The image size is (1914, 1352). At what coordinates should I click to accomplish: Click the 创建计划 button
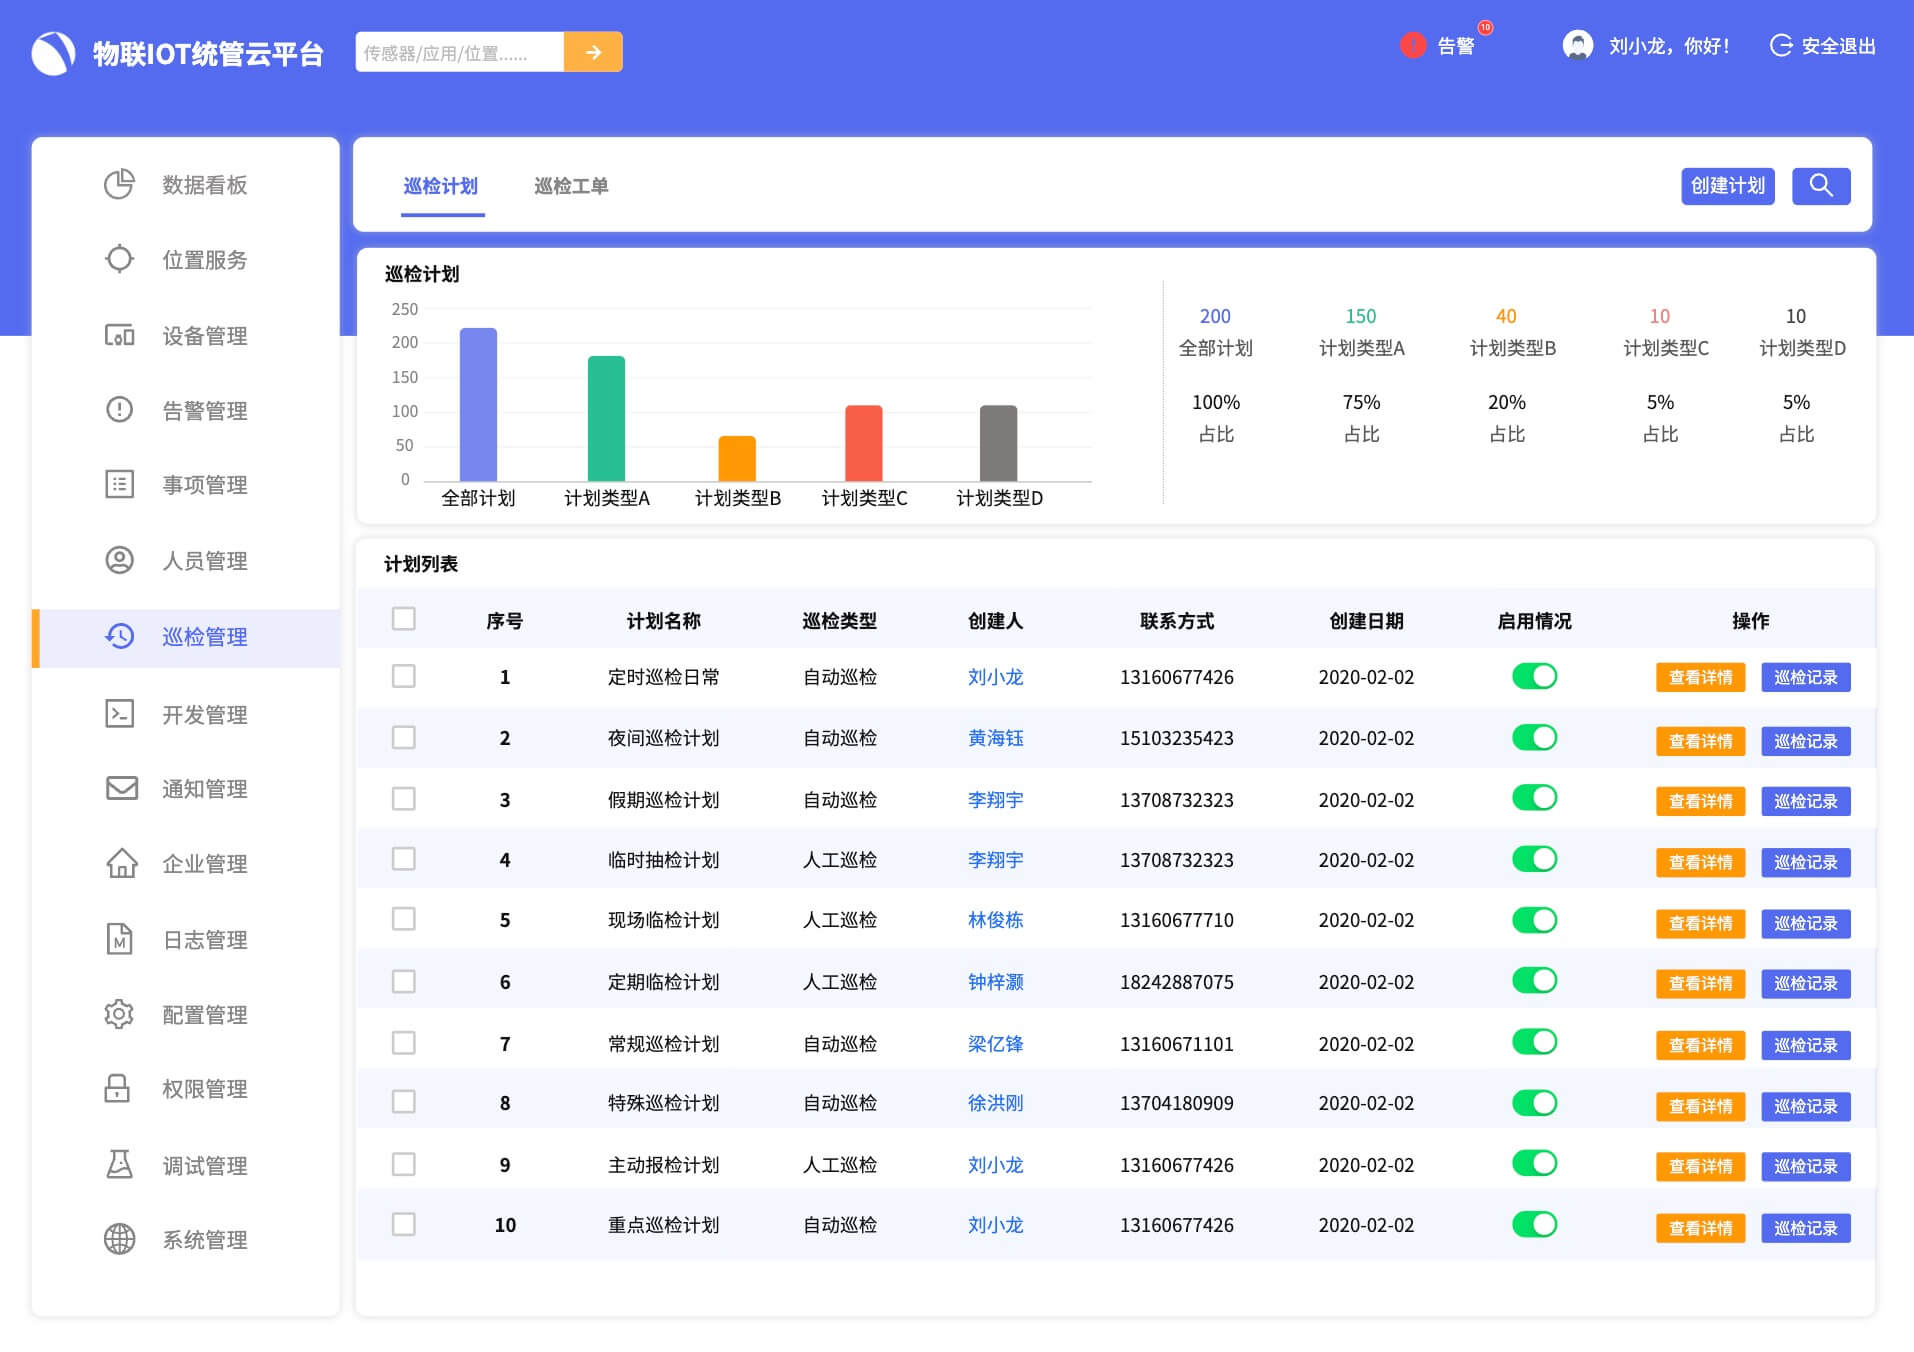click(1727, 186)
